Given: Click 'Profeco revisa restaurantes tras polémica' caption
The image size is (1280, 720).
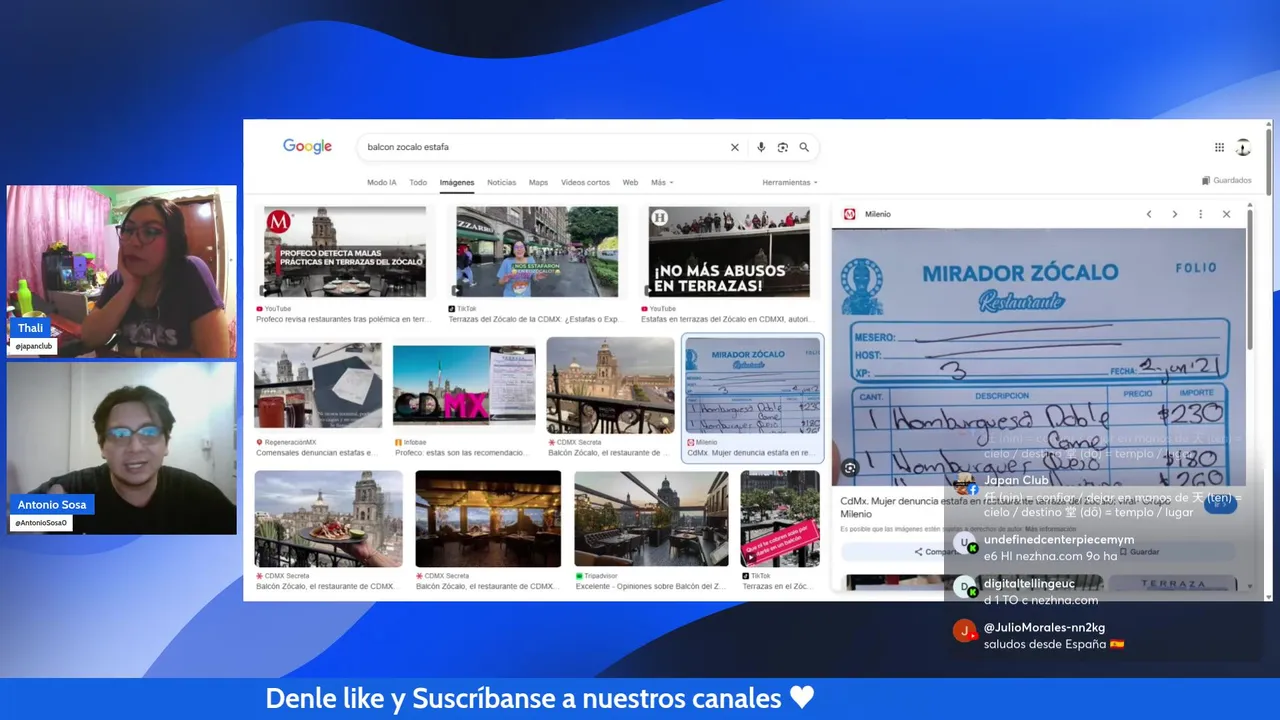Looking at the screenshot, I should (344, 319).
